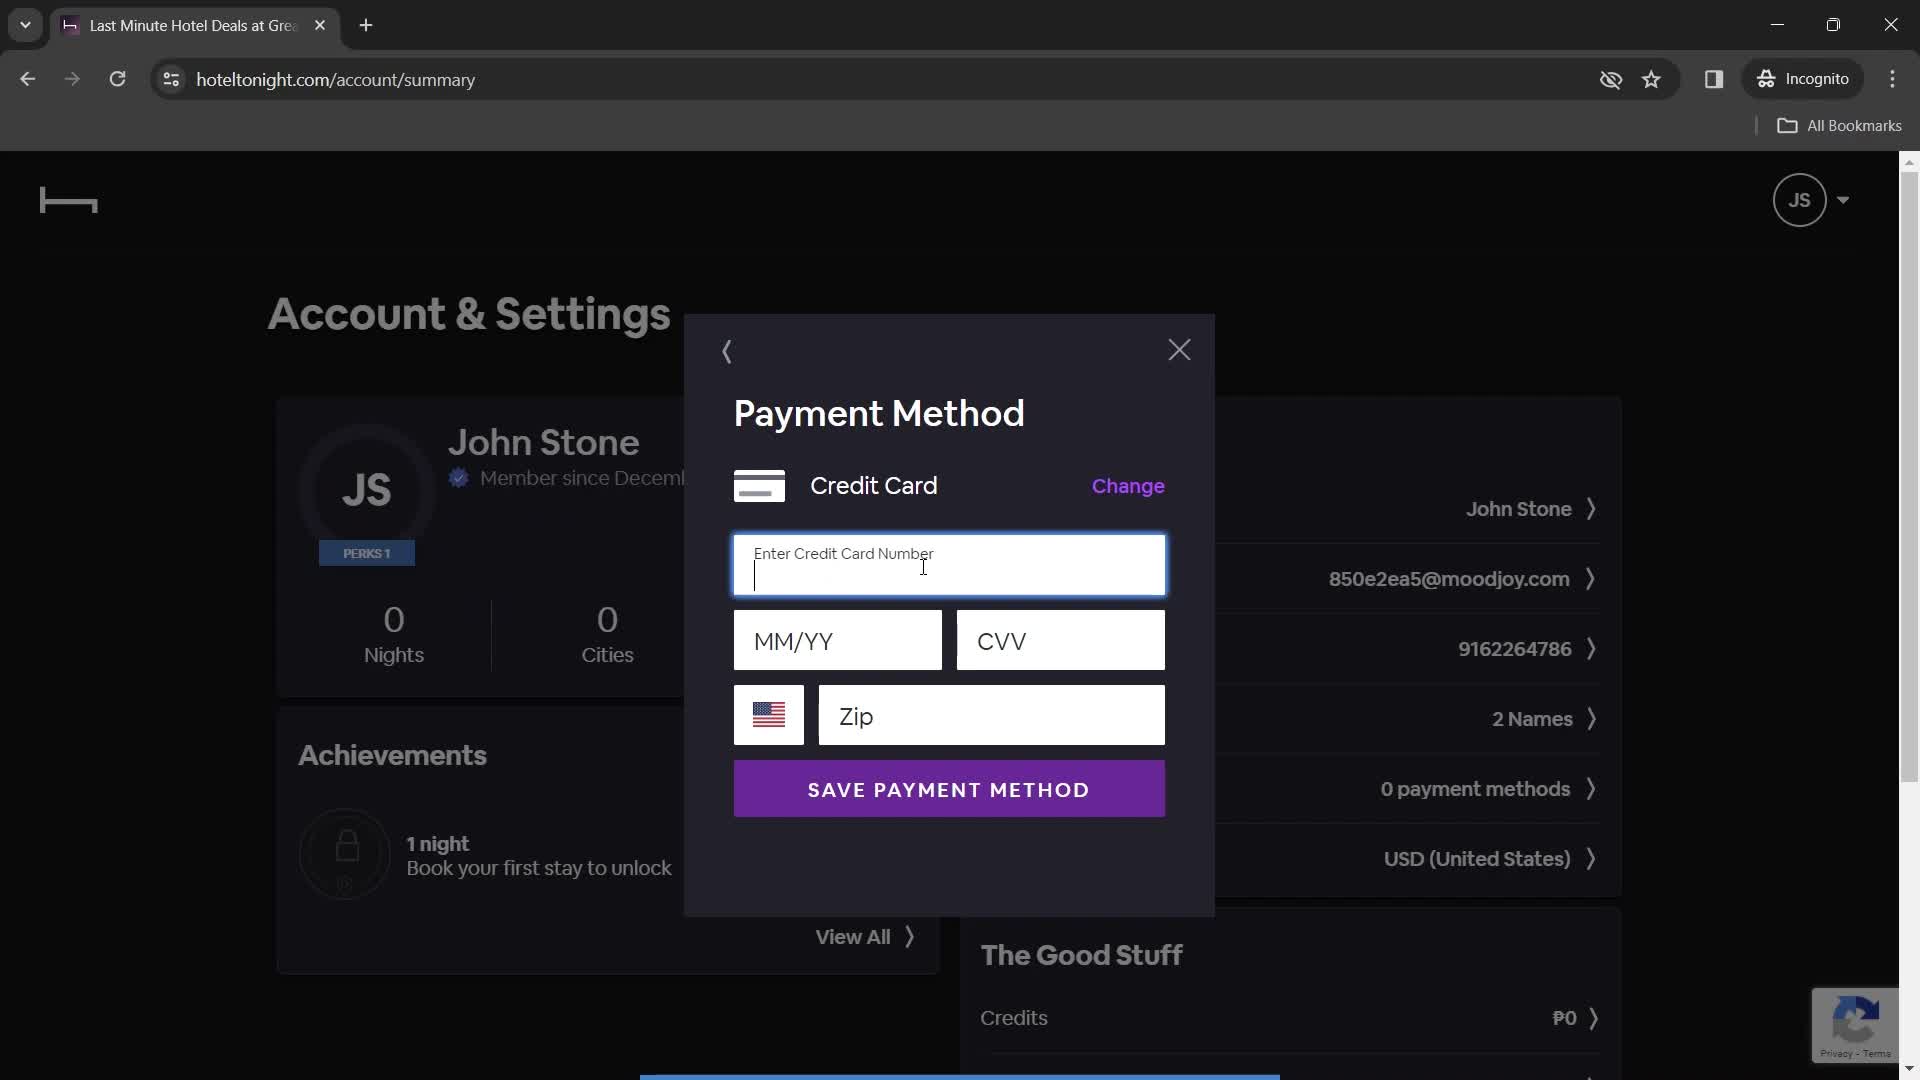Click the close X icon on modal
The image size is (1920, 1080).
(x=1178, y=349)
